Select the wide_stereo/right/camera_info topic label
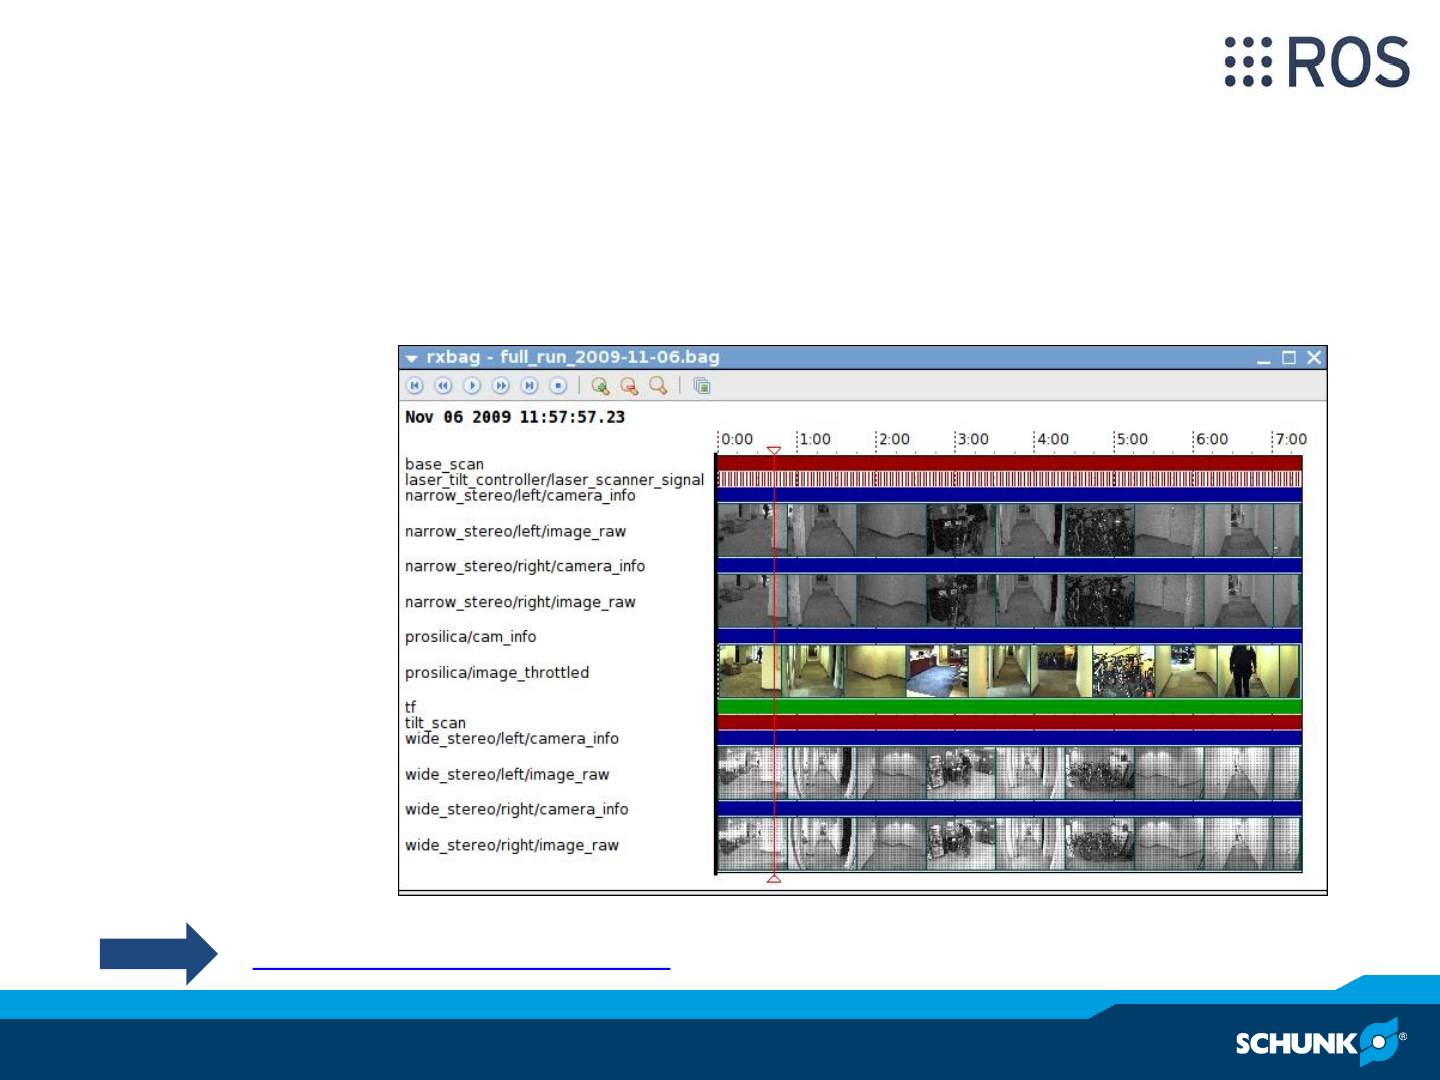Viewport: 1440px width, 1080px height. pyautogui.click(x=517, y=810)
